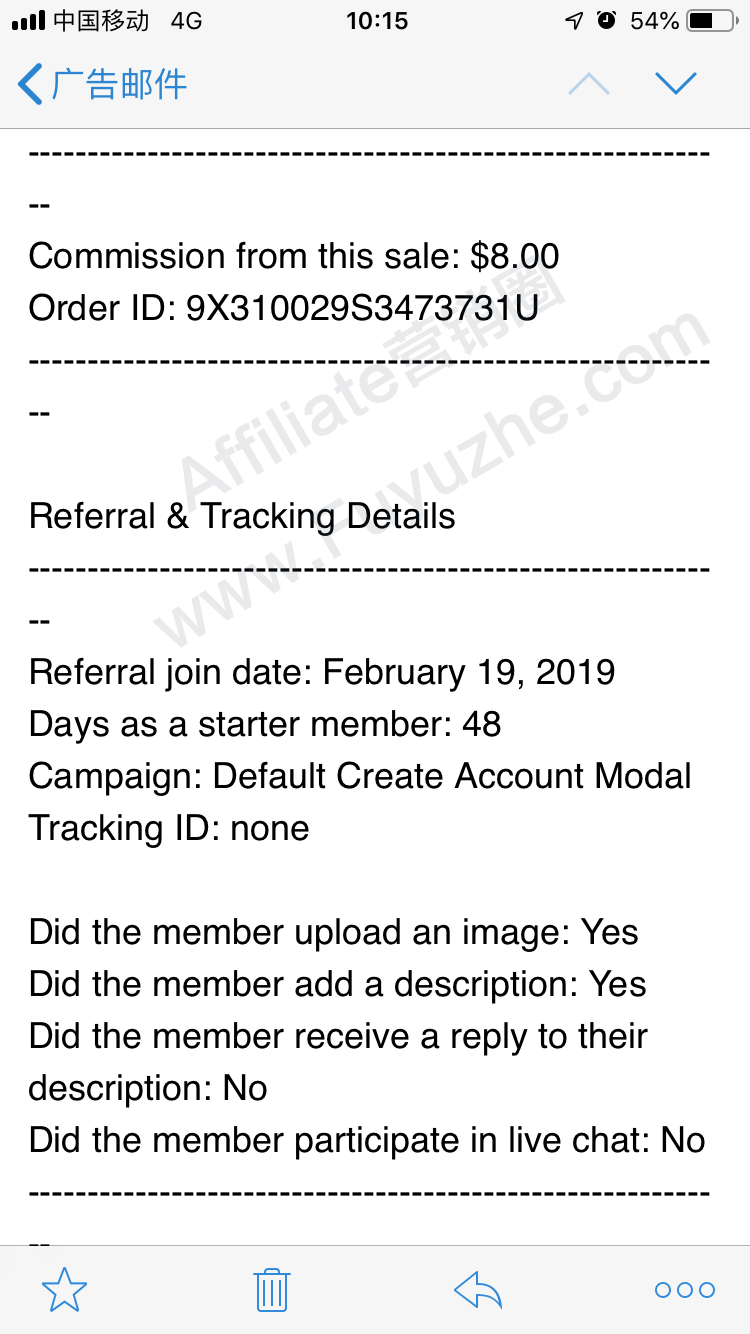The width and height of the screenshot is (750, 1334).
Task: Show previous message with up arrow
Action: (x=589, y=84)
